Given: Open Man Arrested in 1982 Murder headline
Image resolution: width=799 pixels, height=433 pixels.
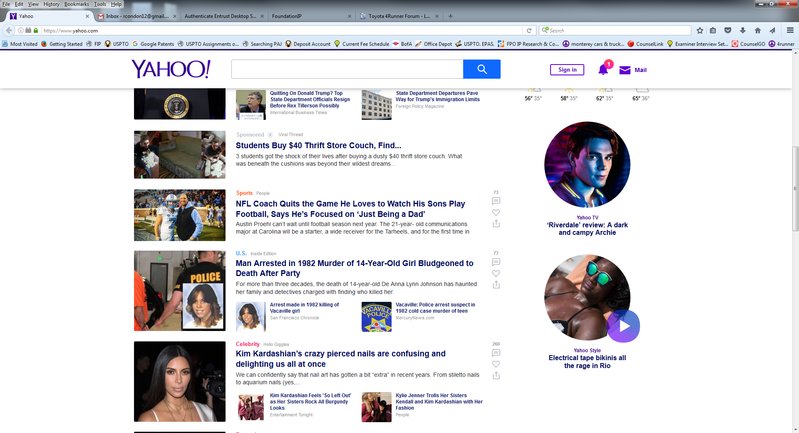Looking at the screenshot, I should [354, 268].
